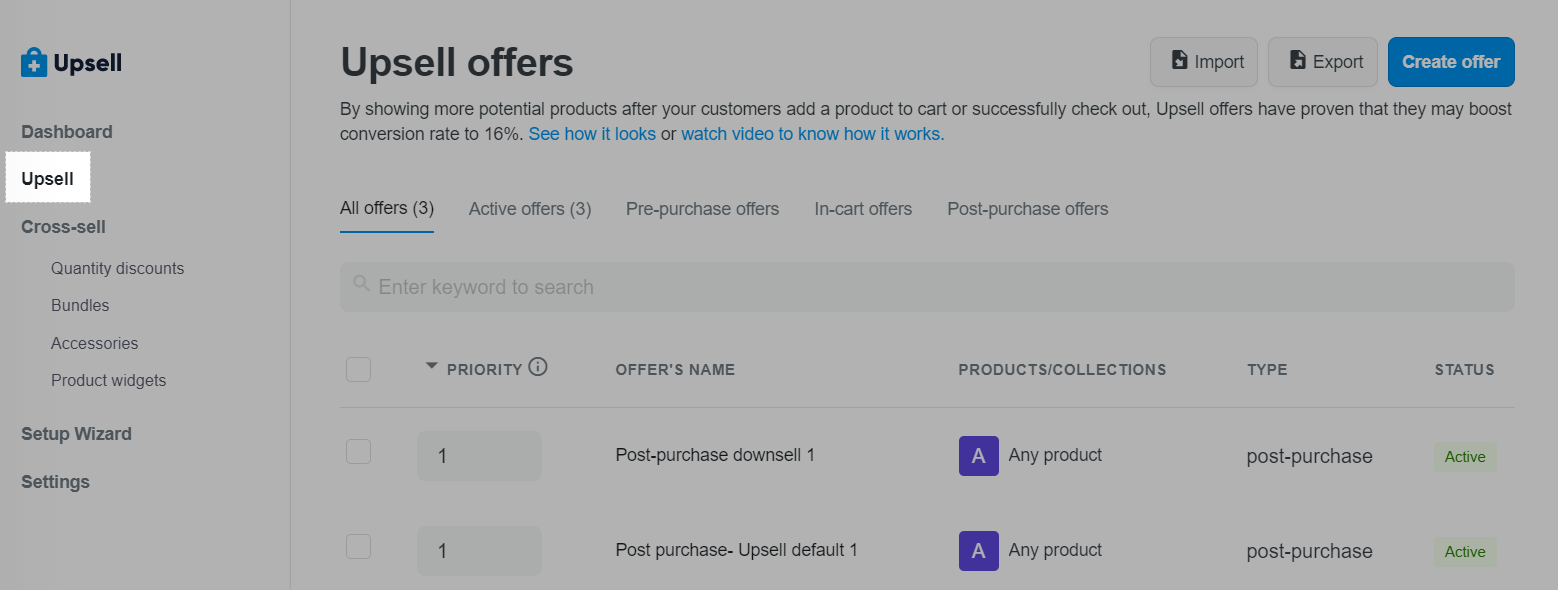Switch to the Active offers tab
This screenshot has height=590, width=1558.
tap(530, 209)
